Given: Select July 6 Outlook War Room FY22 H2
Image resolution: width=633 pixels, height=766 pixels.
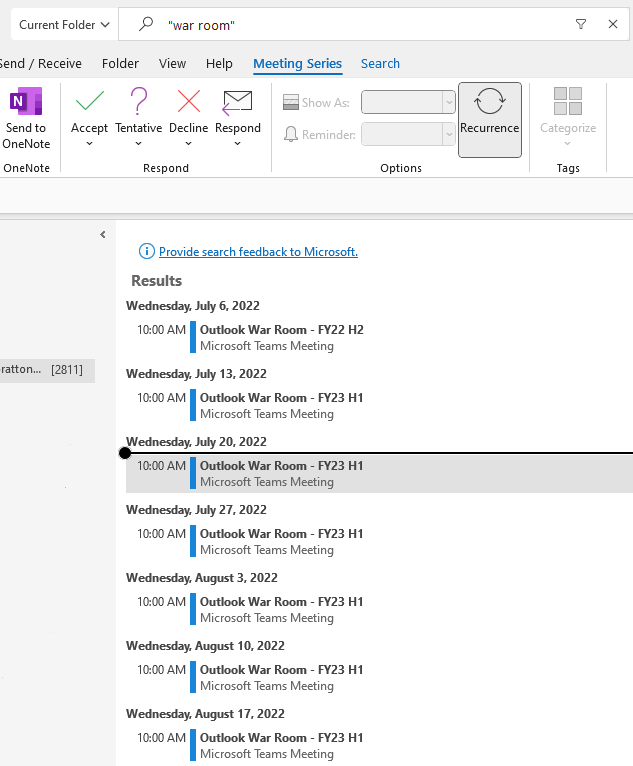Looking at the screenshot, I should click(379, 337).
